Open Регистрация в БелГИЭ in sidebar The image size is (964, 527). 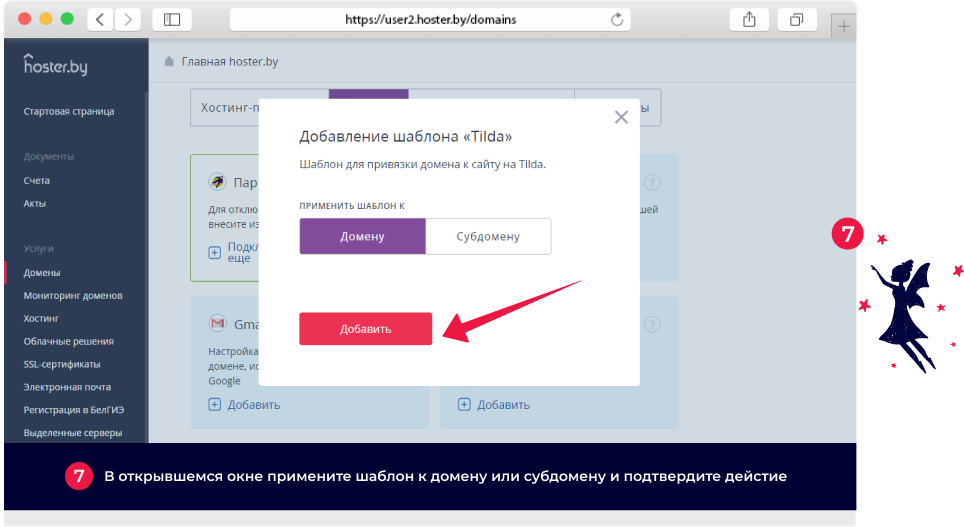pos(74,410)
